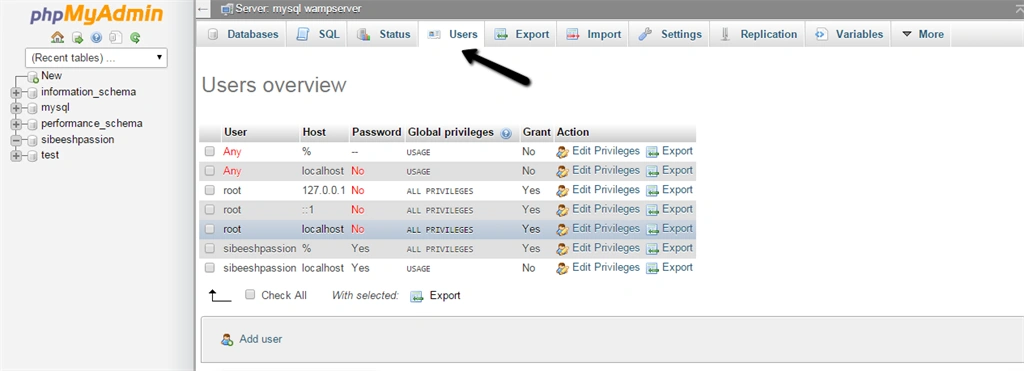1024x371 pixels.
Task: Select checkbox for sibeeshpassion localhost row
Action: (x=210, y=268)
